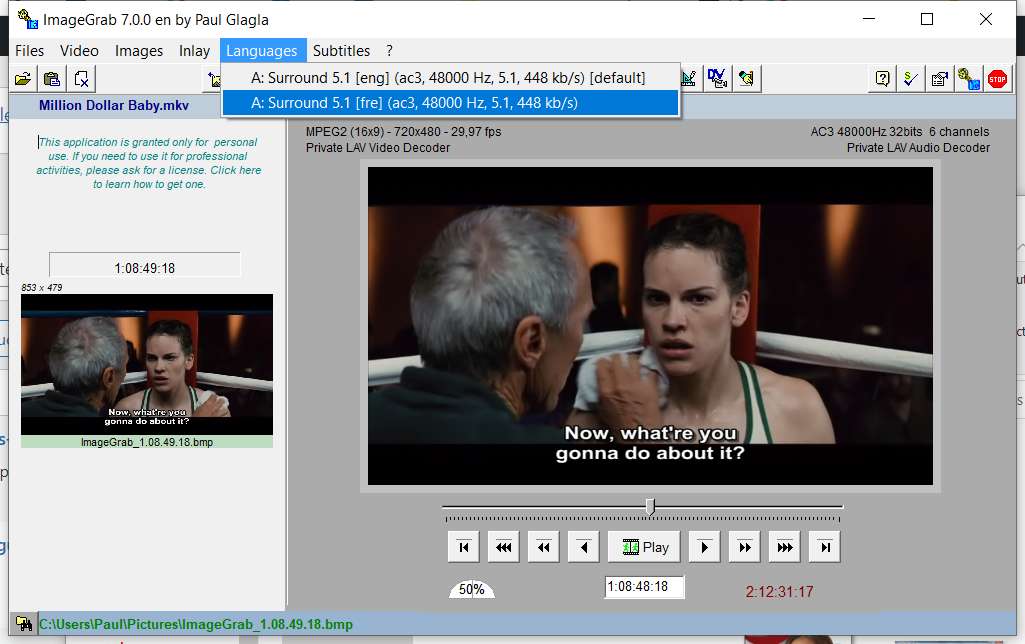Select Surround 5.1 [fre] audio track
This screenshot has width=1025, height=644.
[x=450, y=103]
